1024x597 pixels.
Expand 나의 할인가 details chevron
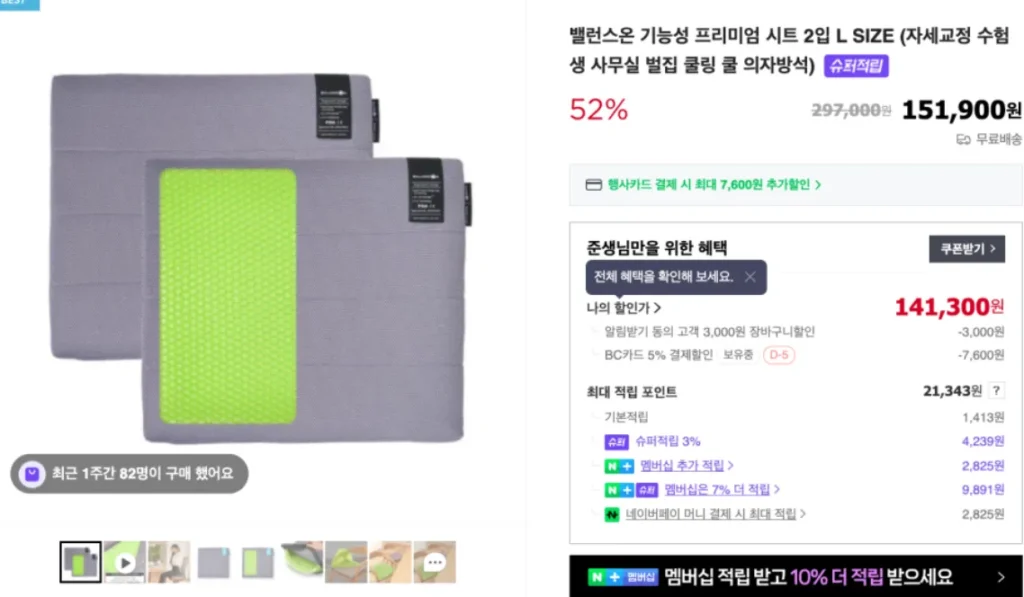click(x=658, y=308)
